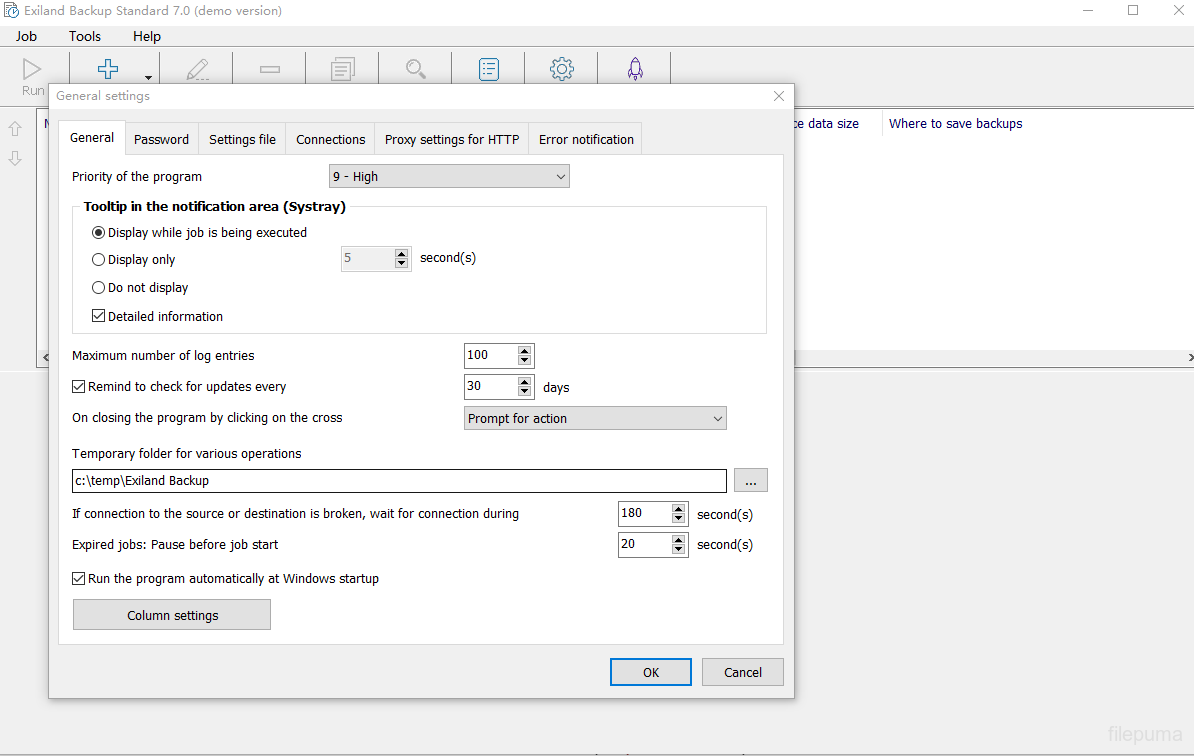Click the magnifier icon in toolbar
The width and height of the screenshot is (1194, 756).
coord(416,69)
